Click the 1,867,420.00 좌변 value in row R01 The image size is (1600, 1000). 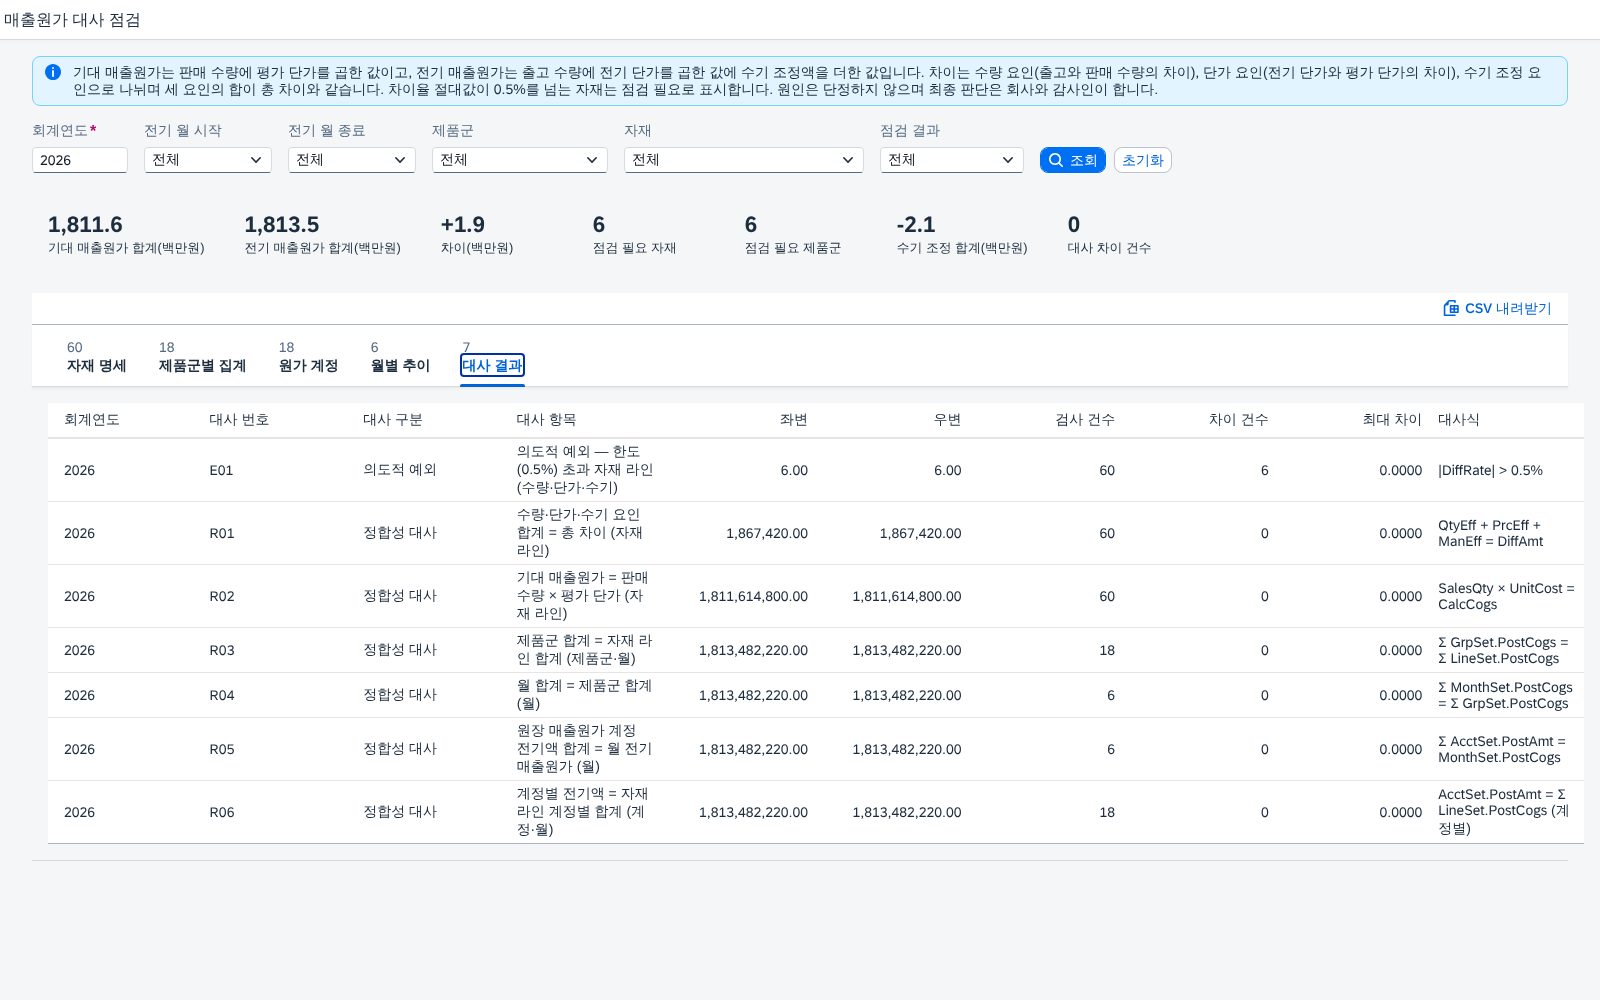click(x=766, y=533)
